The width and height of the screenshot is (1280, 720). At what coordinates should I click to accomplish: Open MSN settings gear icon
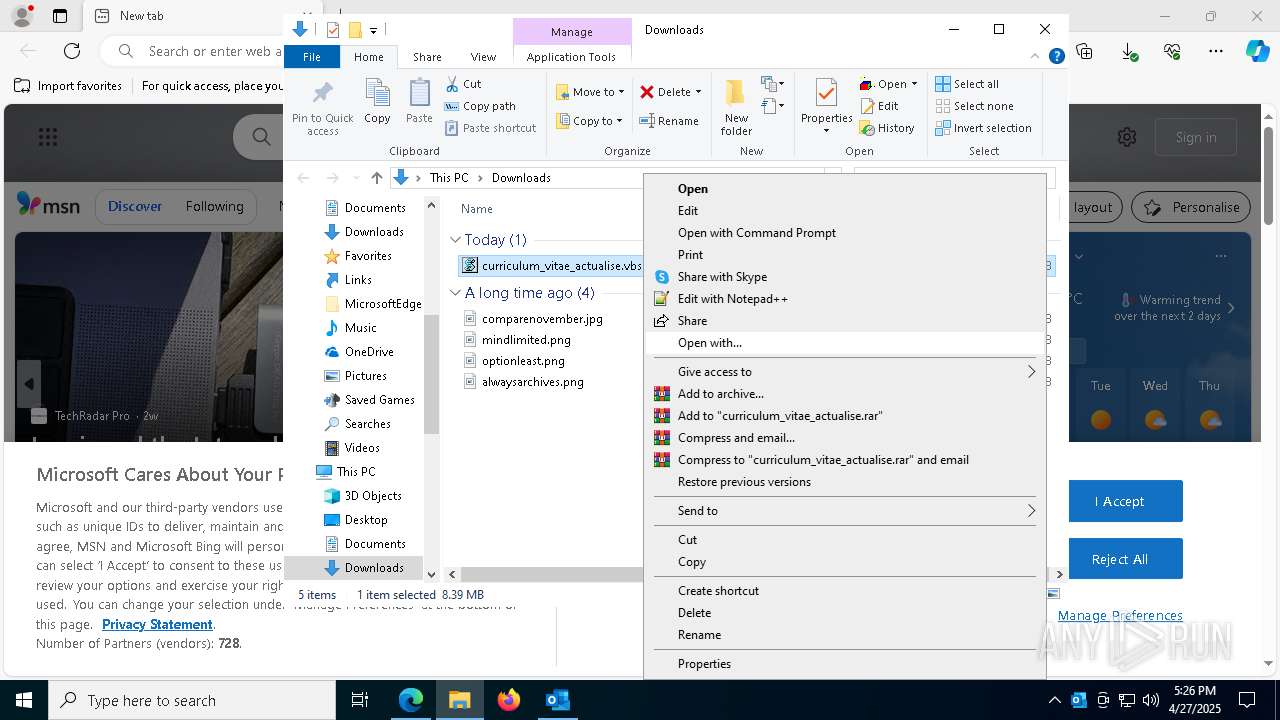(x=1127, y=137)
